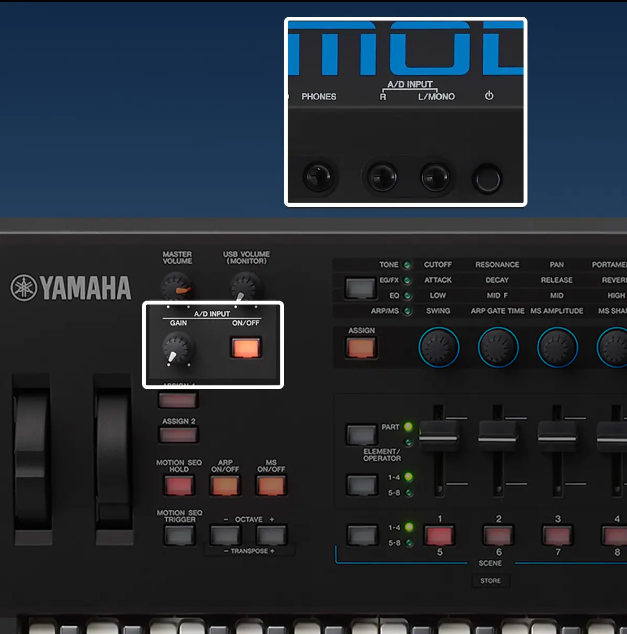Select the Scene 1/5 button
This screenshot has width=627, height=634.
coord(439,535)
